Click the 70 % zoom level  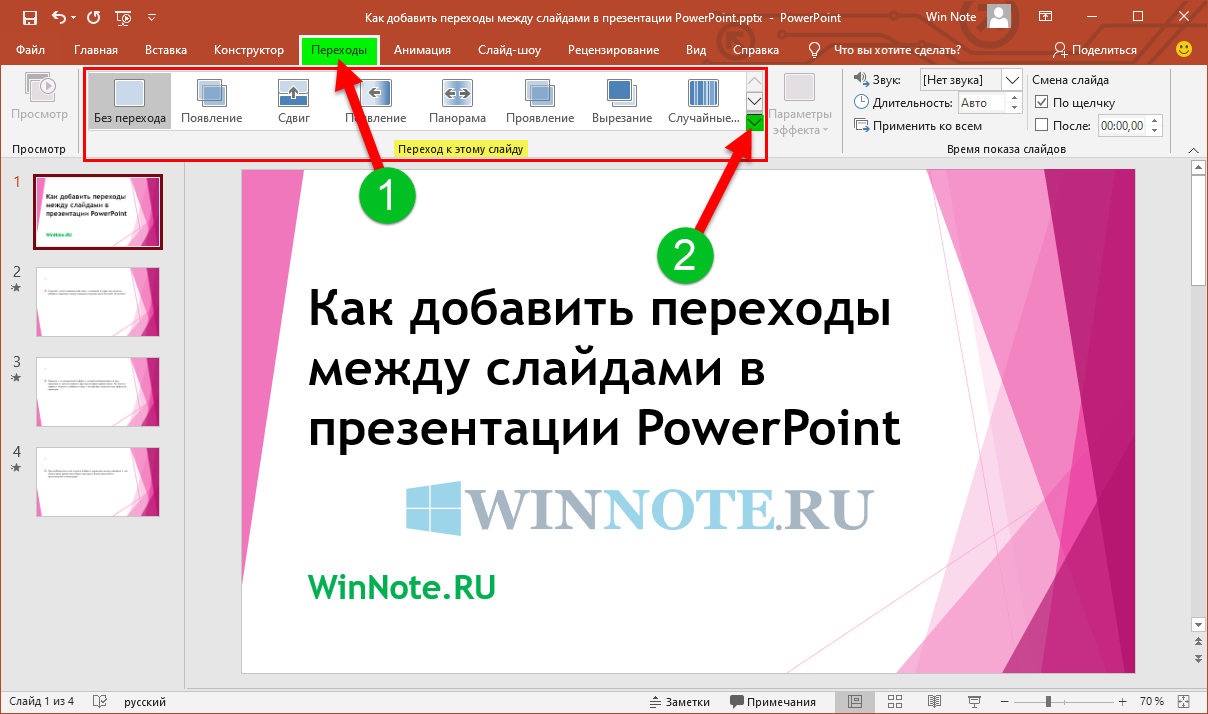tap(1151, 701)
